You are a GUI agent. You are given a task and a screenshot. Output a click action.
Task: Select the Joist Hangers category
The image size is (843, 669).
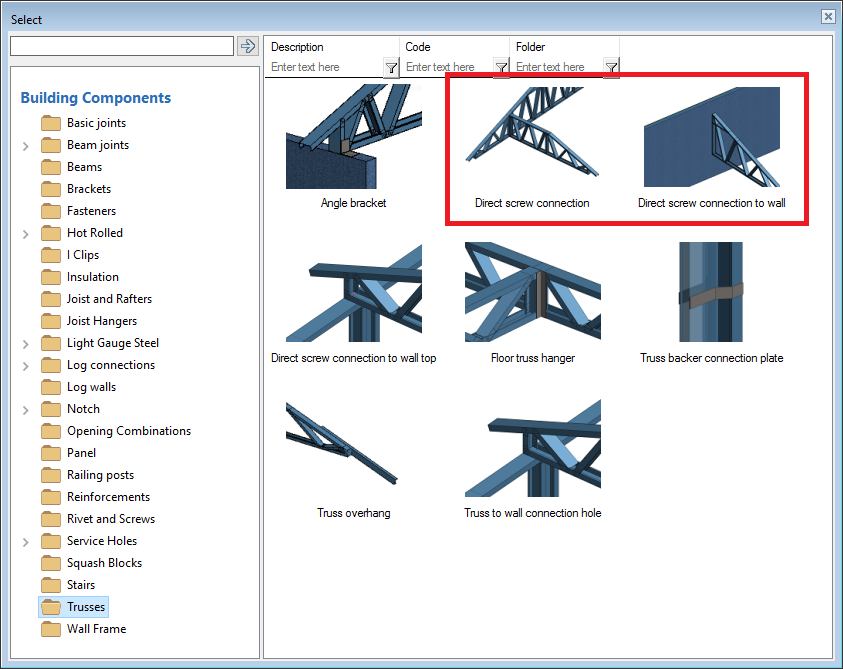(x=103, y=320)
